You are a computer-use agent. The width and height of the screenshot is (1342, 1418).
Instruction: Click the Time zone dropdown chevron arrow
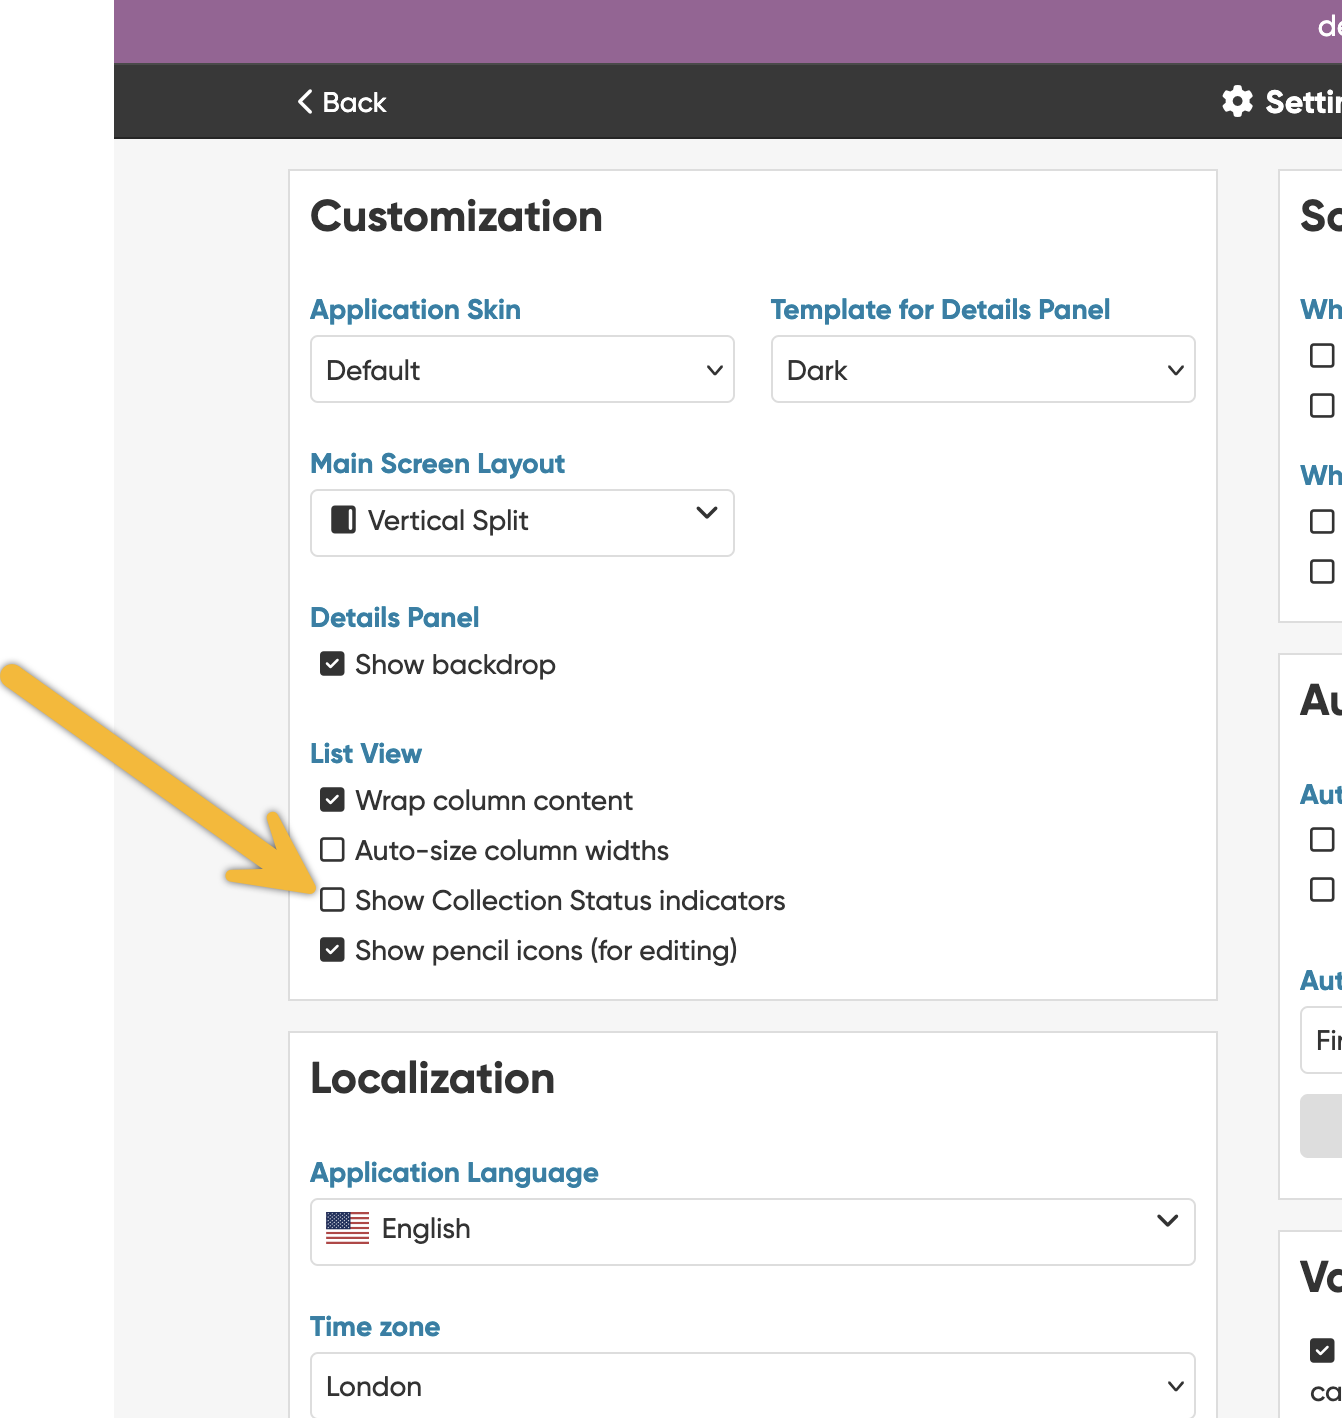(x=1175, y=1386)
